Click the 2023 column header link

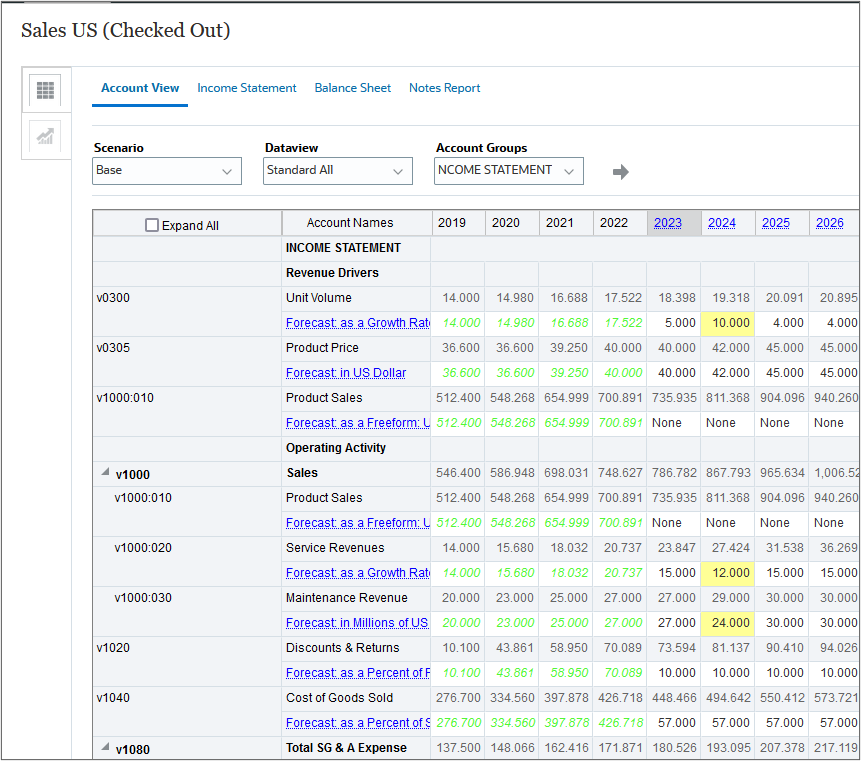pyautogui.click(x=667, y=223)
